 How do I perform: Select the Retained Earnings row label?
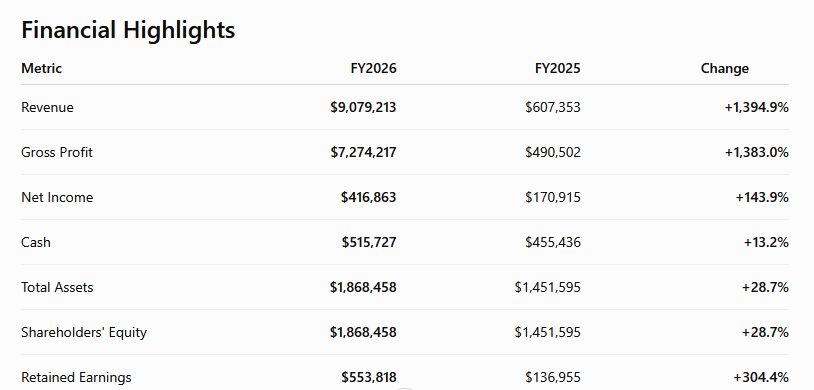(x=76, y=378)
